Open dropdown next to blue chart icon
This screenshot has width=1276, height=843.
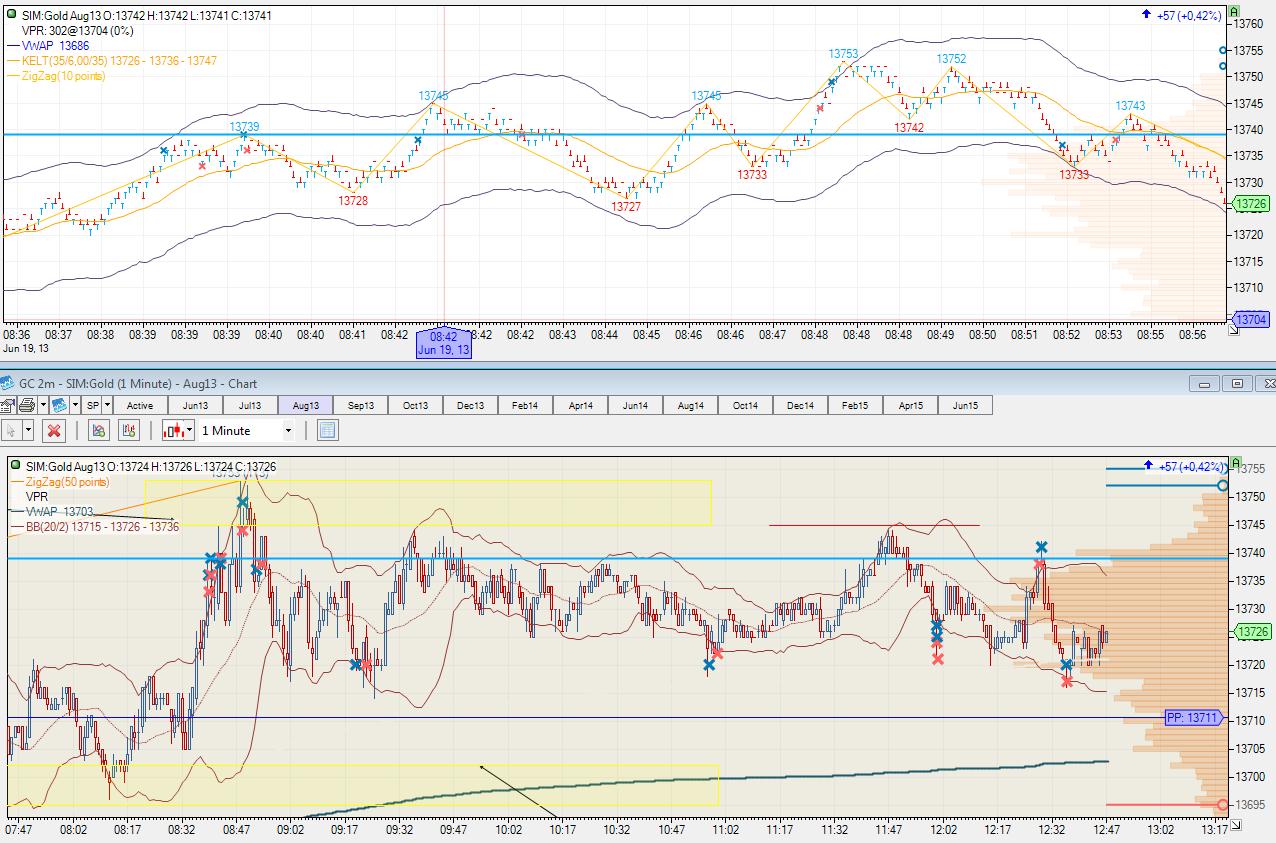75,405
